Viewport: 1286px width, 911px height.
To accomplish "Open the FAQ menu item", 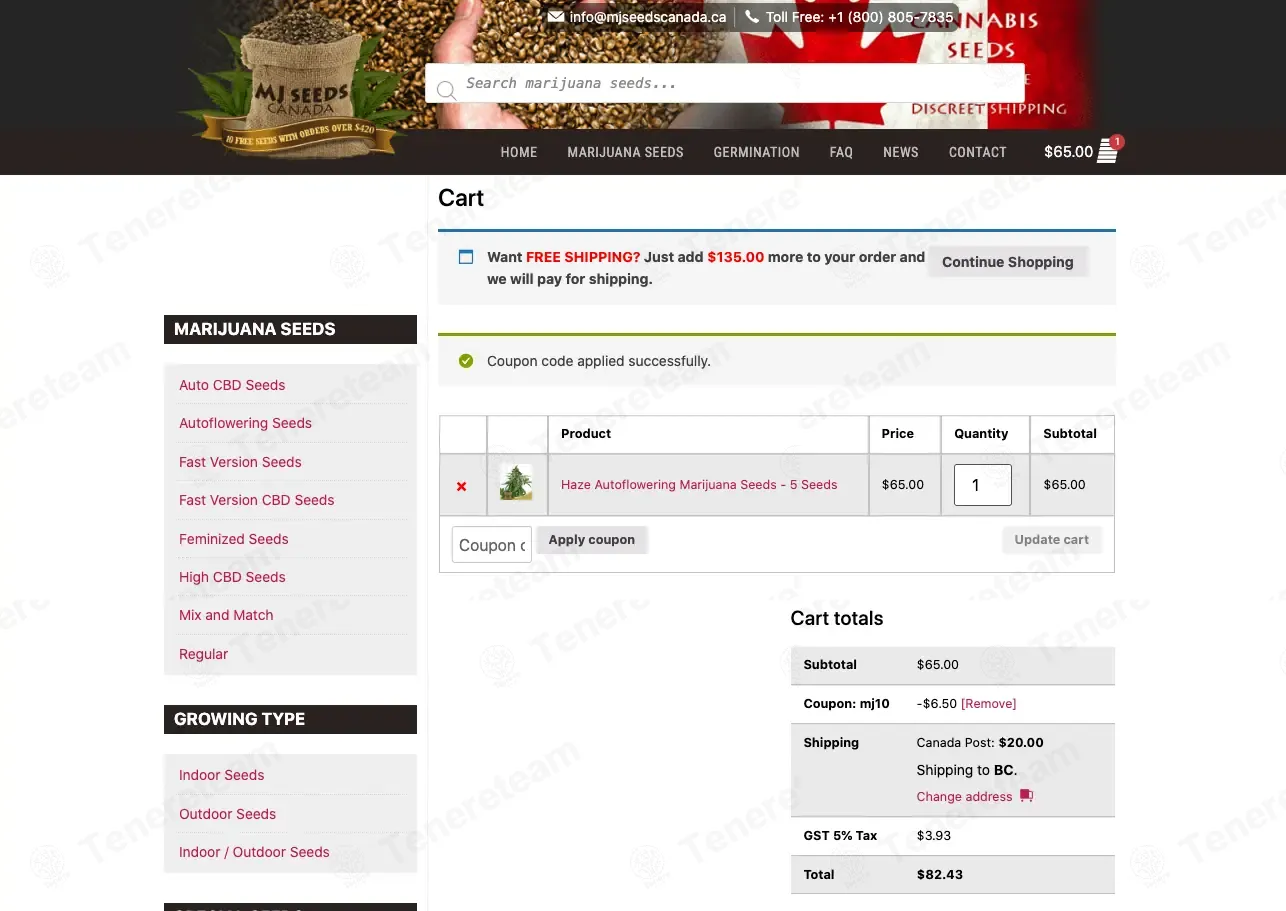I will 841,152.
